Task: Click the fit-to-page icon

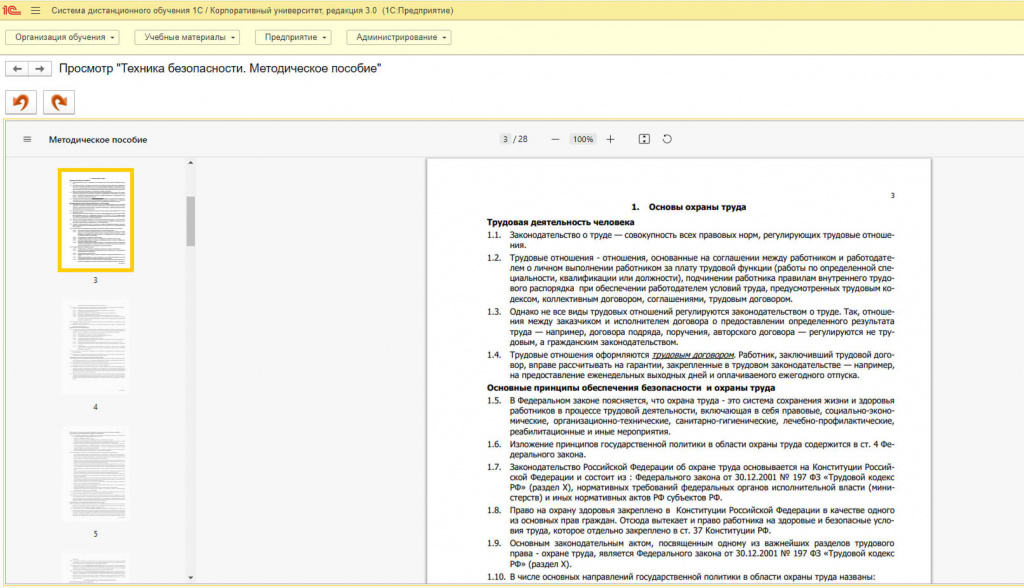Action: coord(645,139)
